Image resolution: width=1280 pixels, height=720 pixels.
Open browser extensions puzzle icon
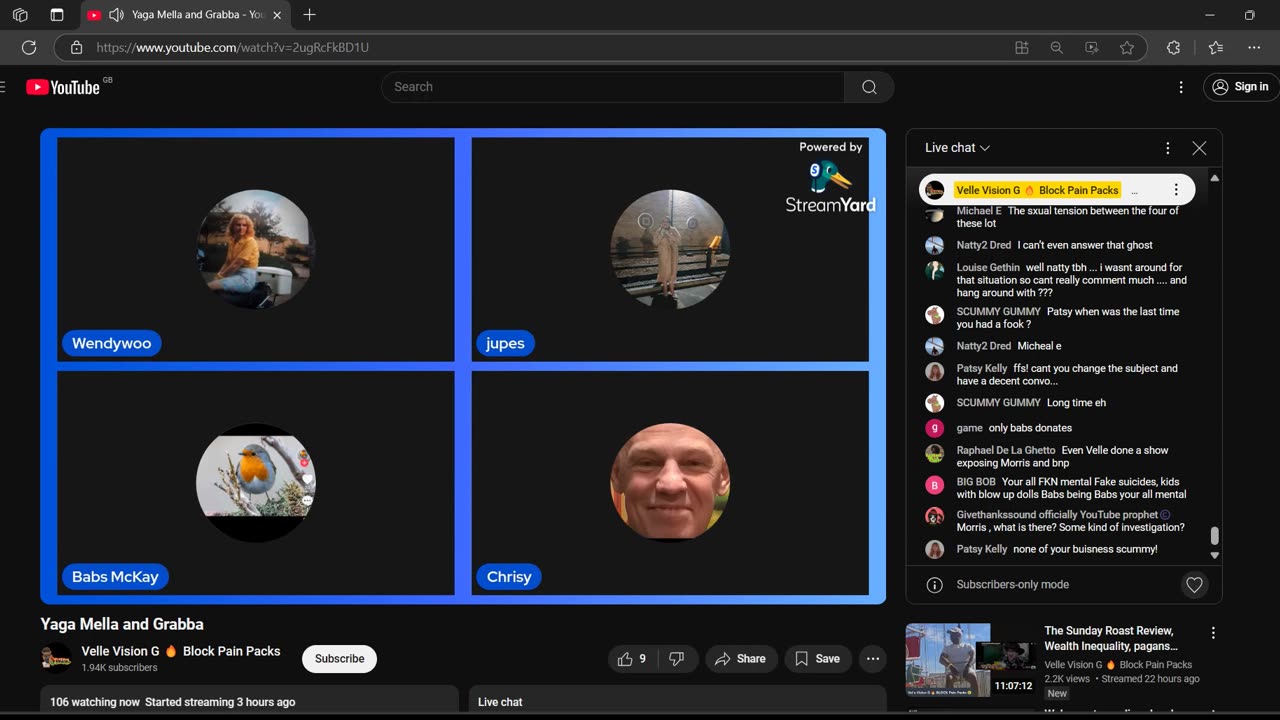pyautogui.click(x=1174, y=47)
